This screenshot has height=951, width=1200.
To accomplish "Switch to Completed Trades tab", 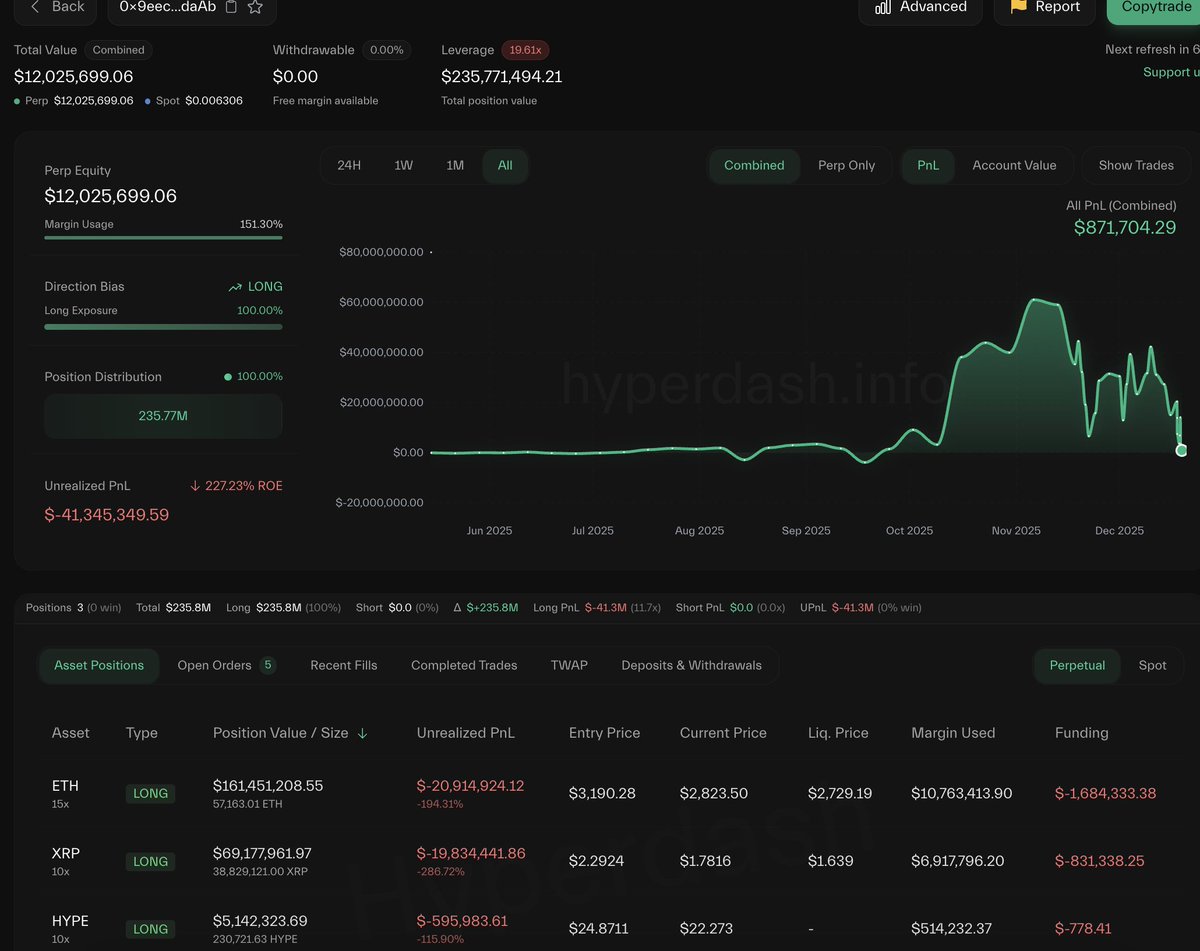I will (464, 664).
